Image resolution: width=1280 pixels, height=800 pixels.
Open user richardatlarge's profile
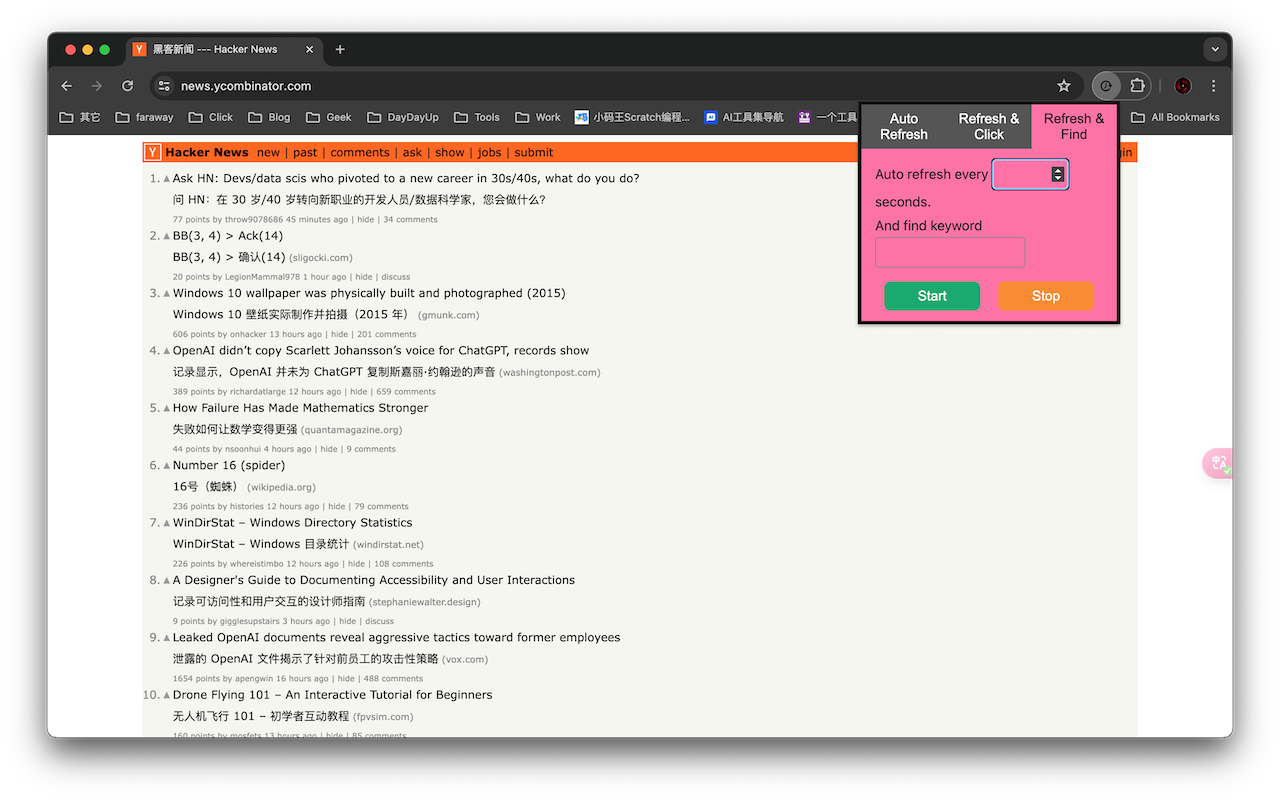coord(257,392)
